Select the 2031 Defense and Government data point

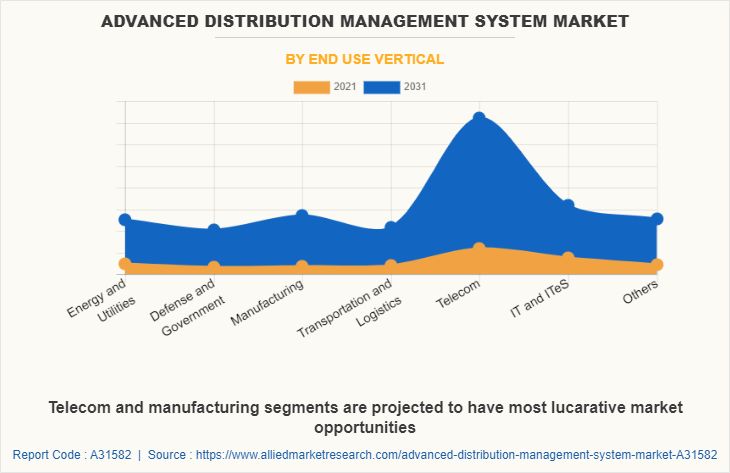214,230
